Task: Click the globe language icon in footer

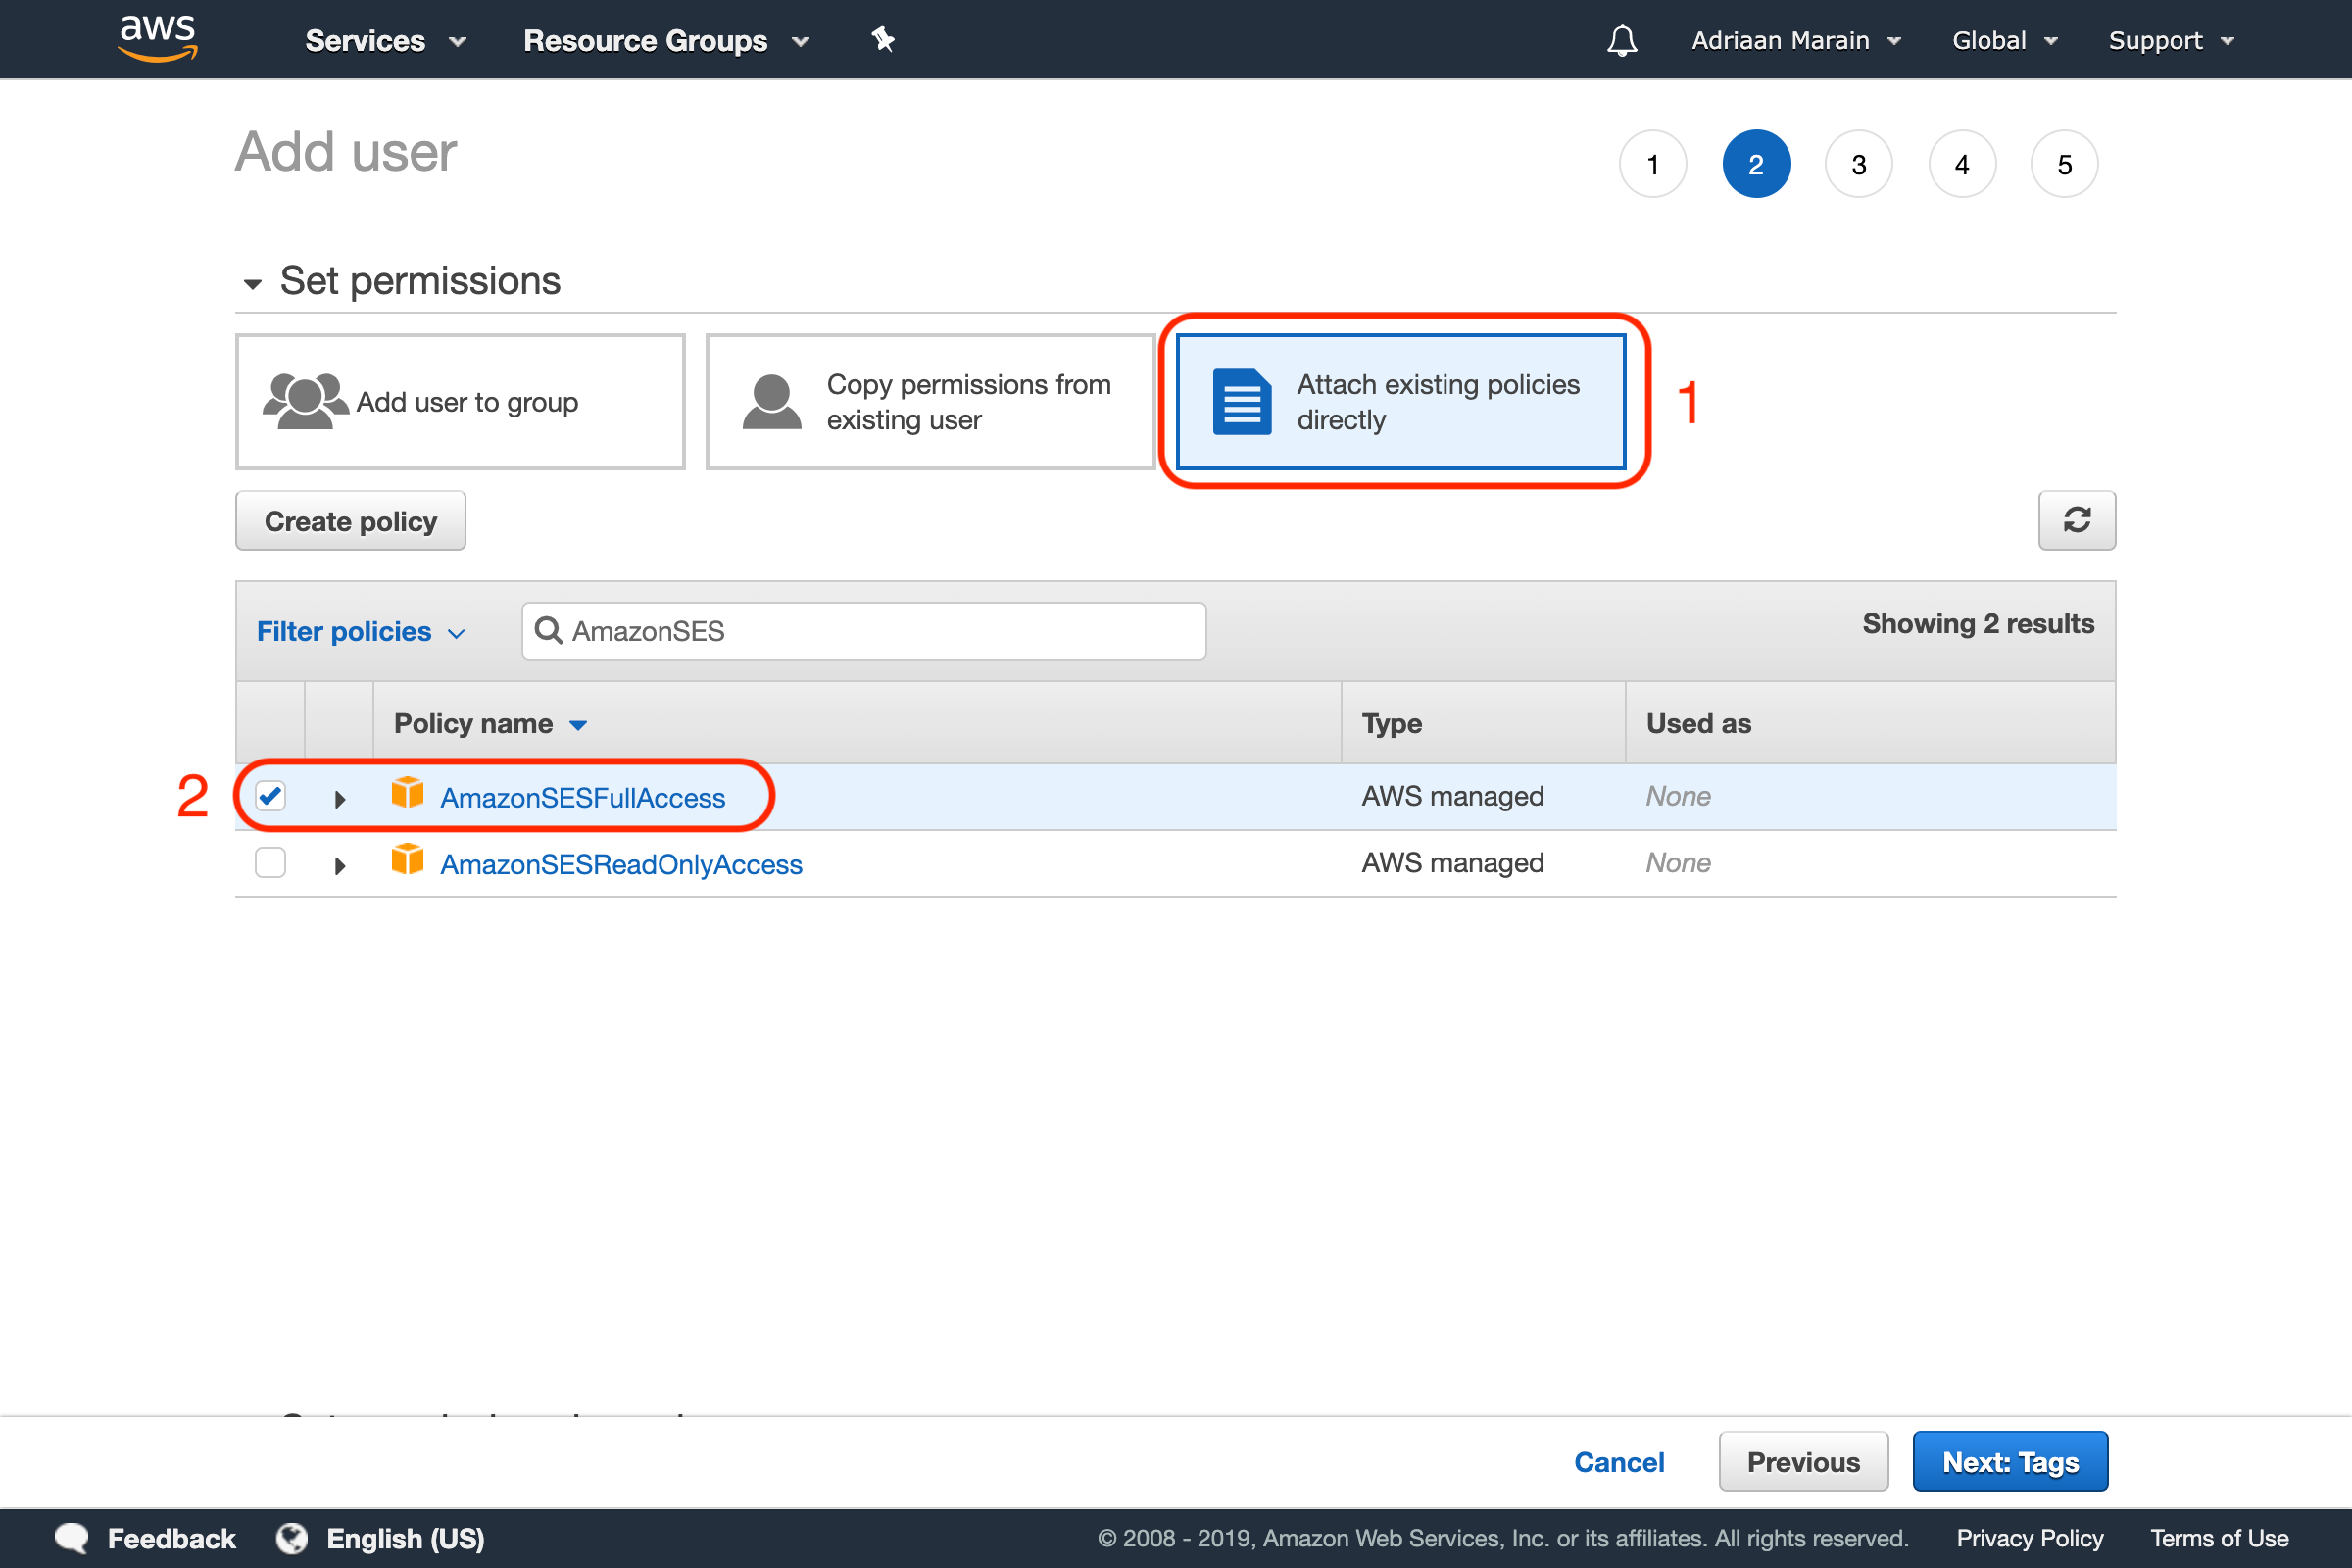Action: pyautogui.click(x=292, y=1537)
